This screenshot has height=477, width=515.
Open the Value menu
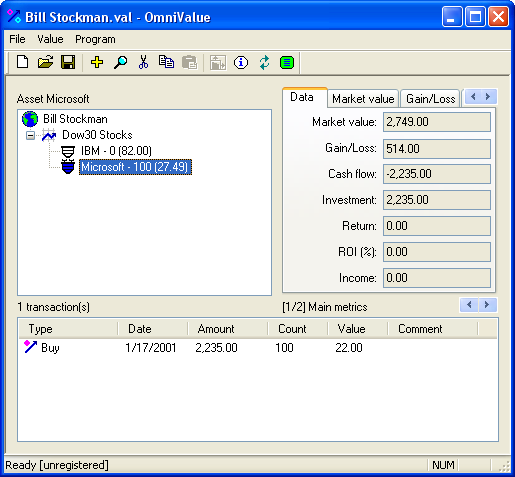coord(50,39)
